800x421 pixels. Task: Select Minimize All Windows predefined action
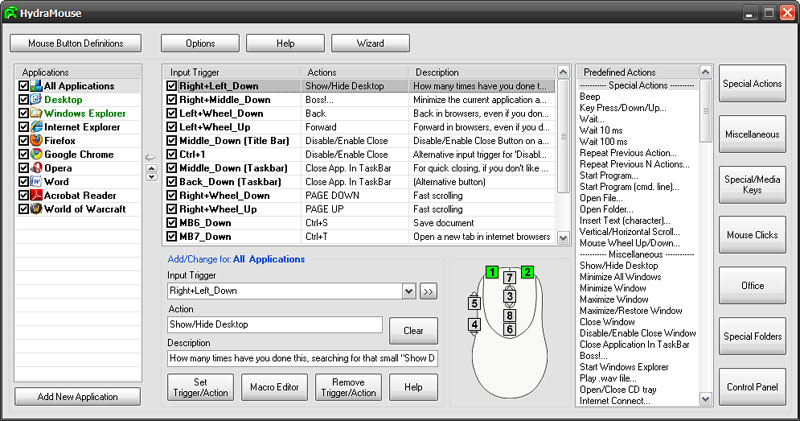(620, 277)
